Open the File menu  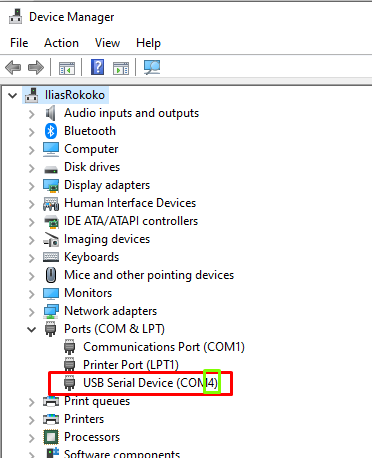(19, 43)
